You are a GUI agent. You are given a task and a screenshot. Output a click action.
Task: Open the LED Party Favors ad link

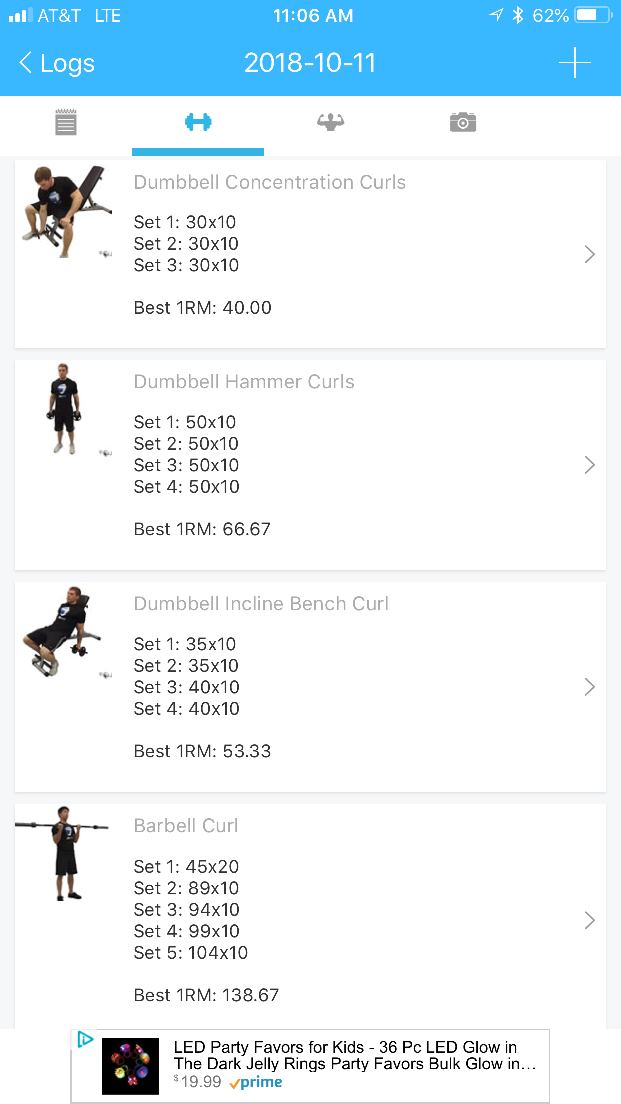coord(354,1056)
